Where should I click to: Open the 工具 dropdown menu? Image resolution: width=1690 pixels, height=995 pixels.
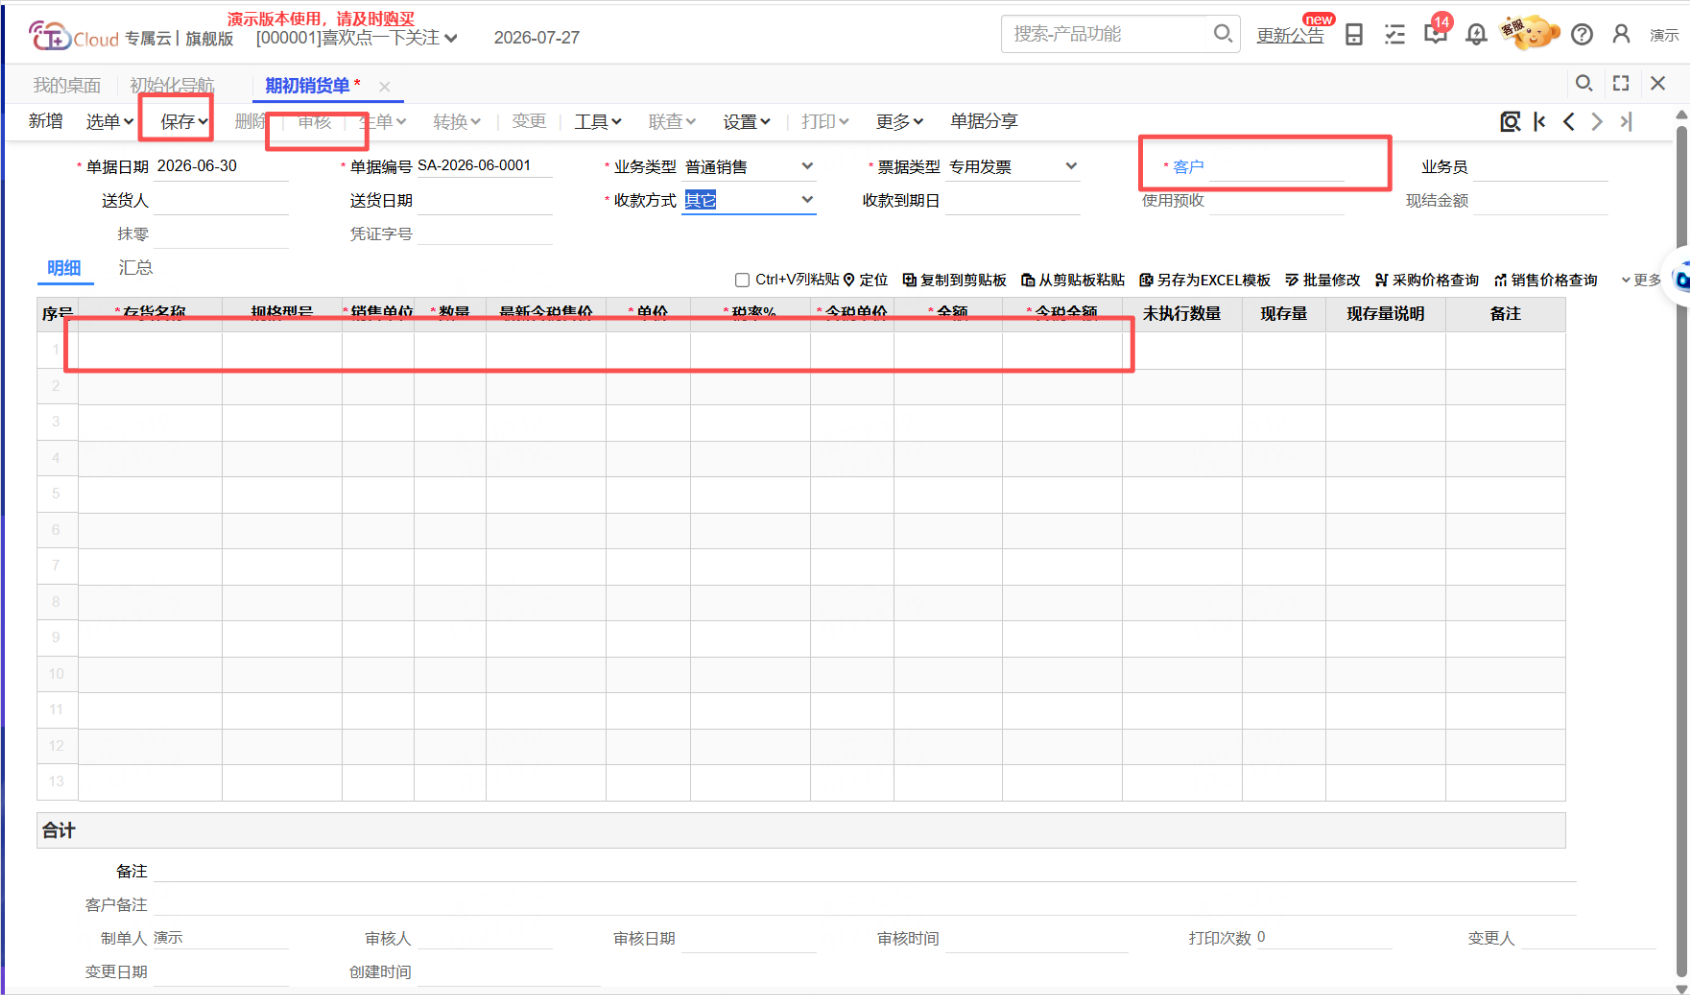(598, 121)
